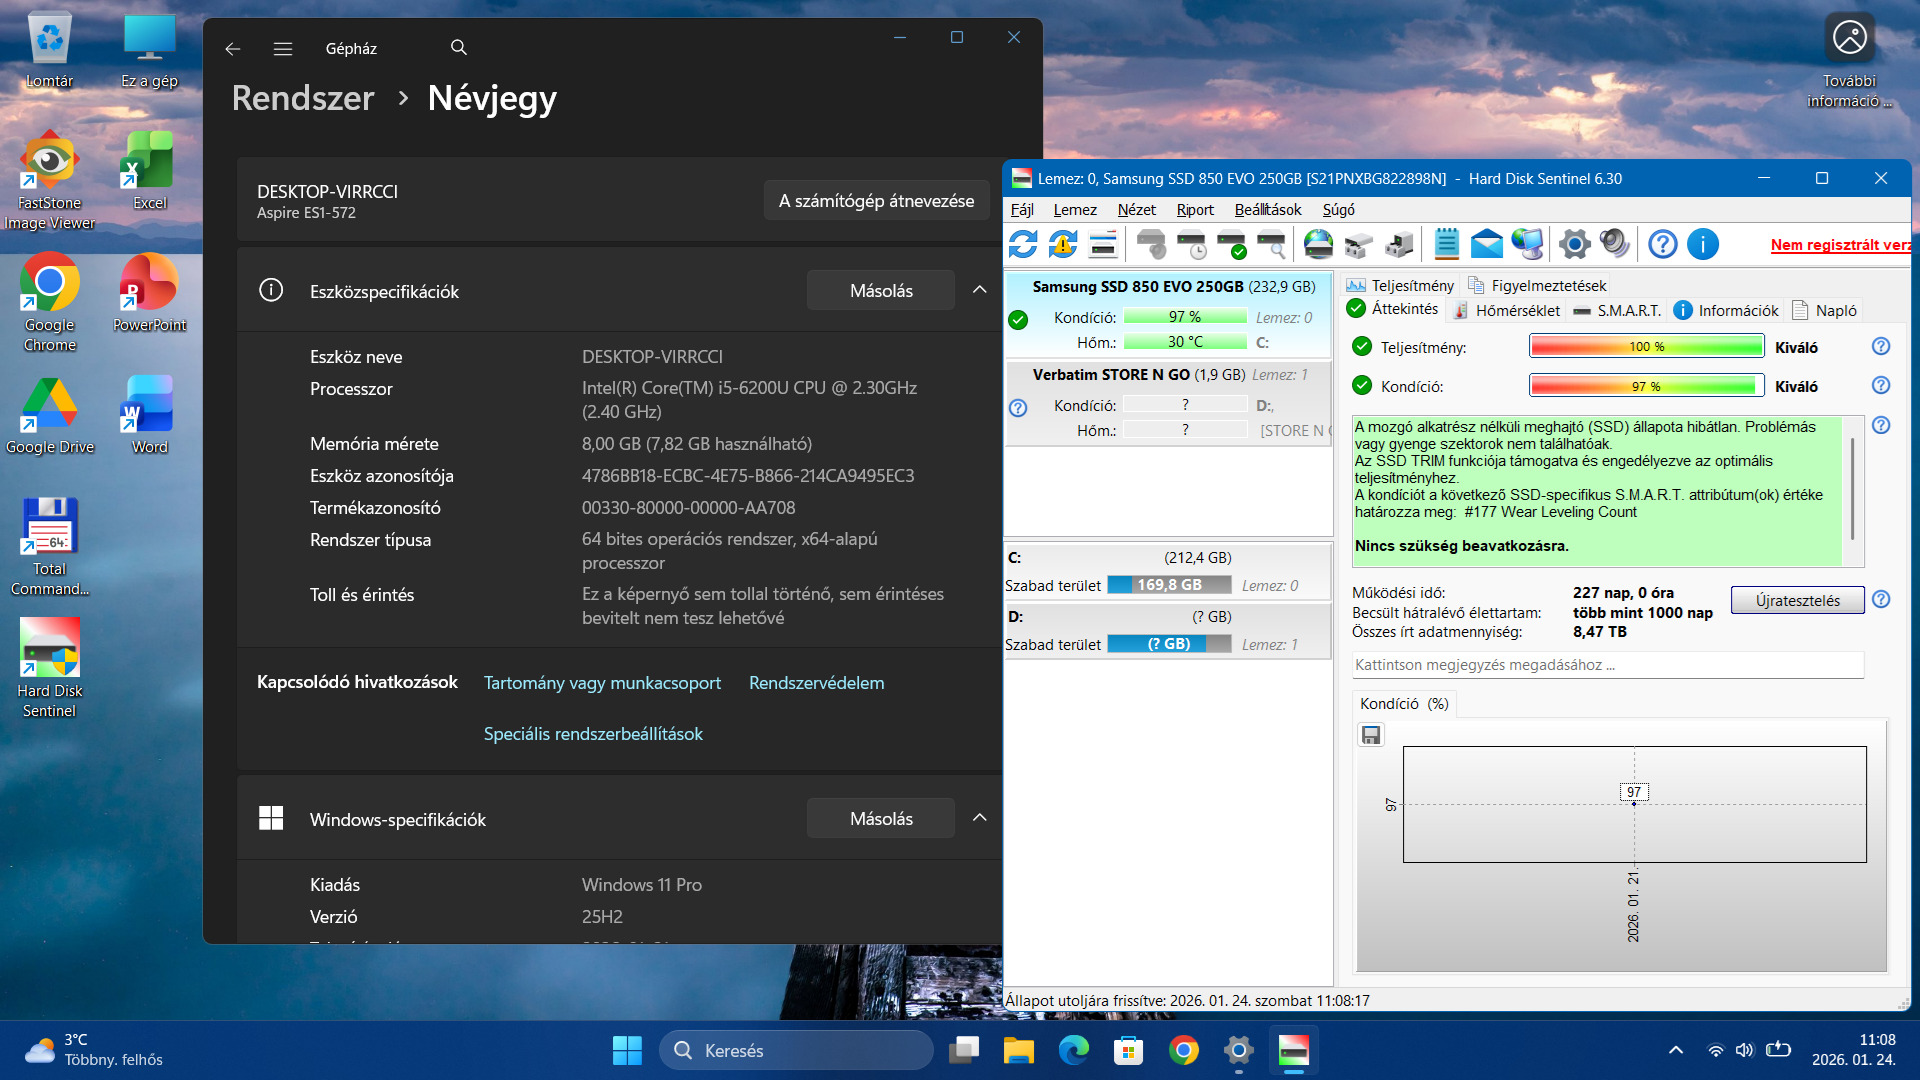Click the save icon above condition graph
The image size is (1920, 1080).
pyautogui.click(x=1371, y=735)
